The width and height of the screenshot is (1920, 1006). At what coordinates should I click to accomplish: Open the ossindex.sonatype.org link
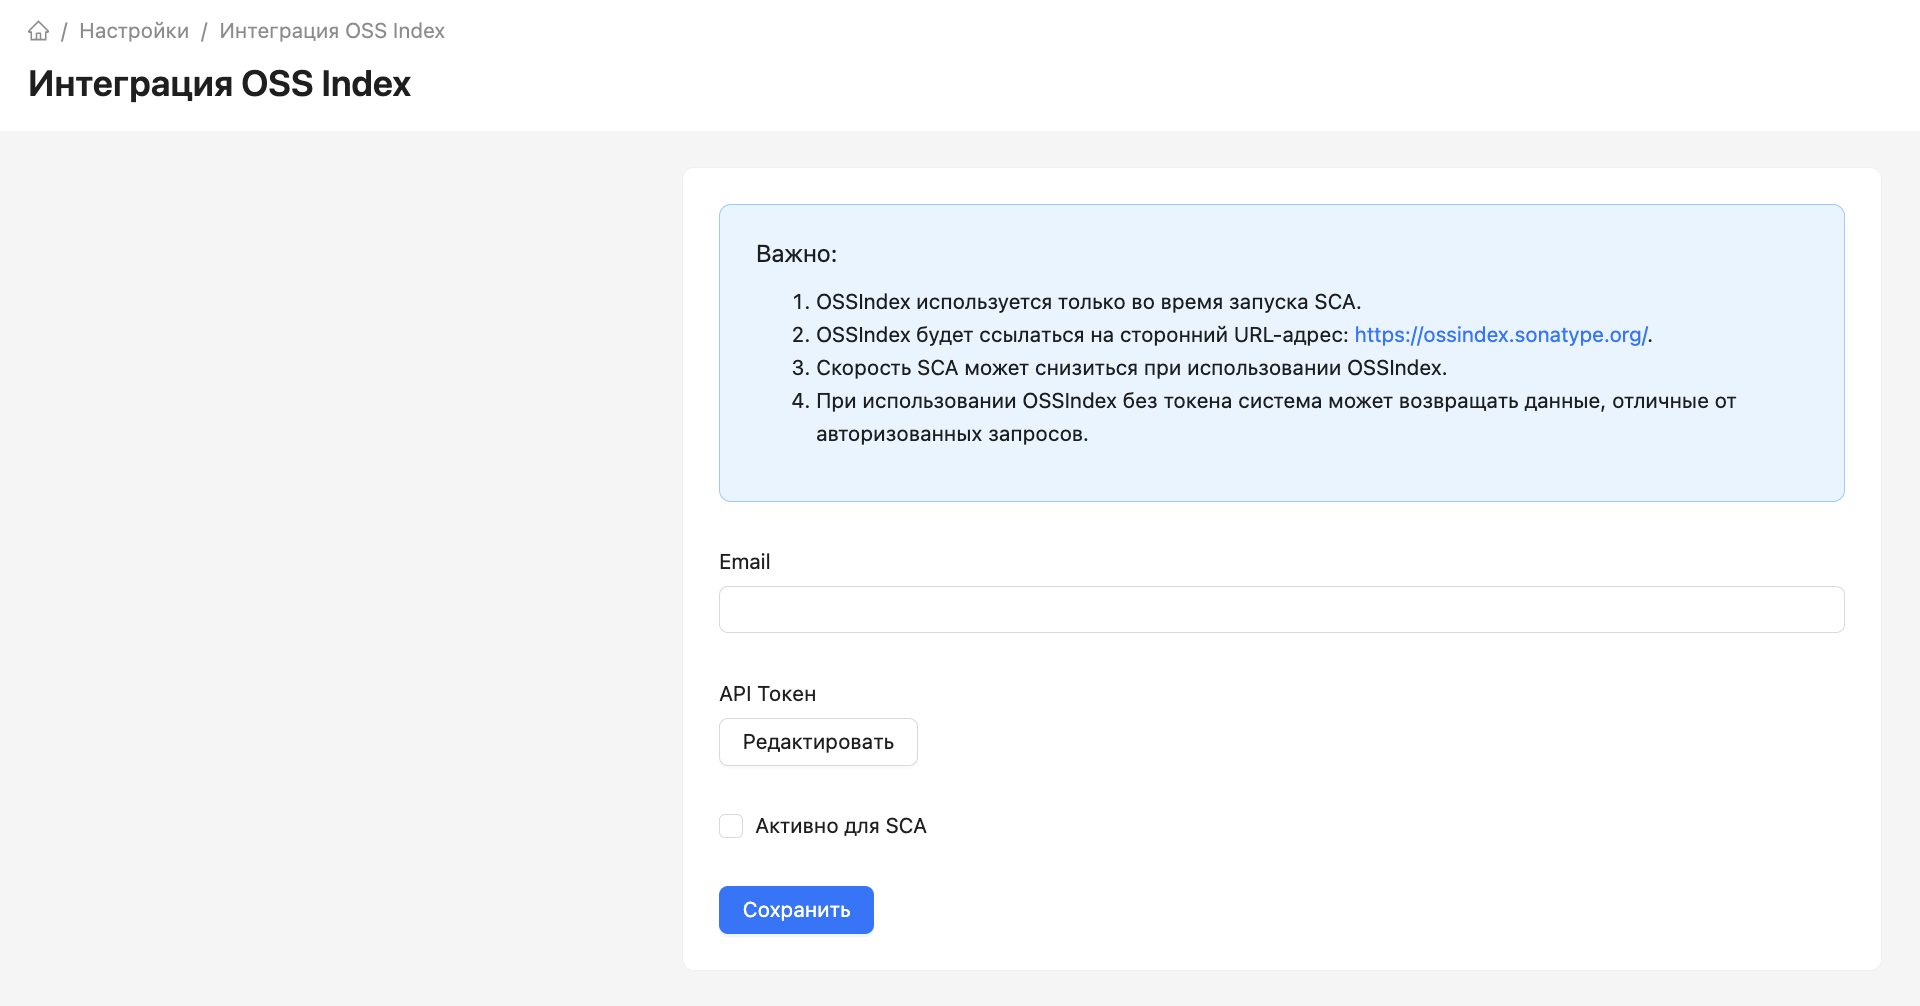(x=1501, y=335)
